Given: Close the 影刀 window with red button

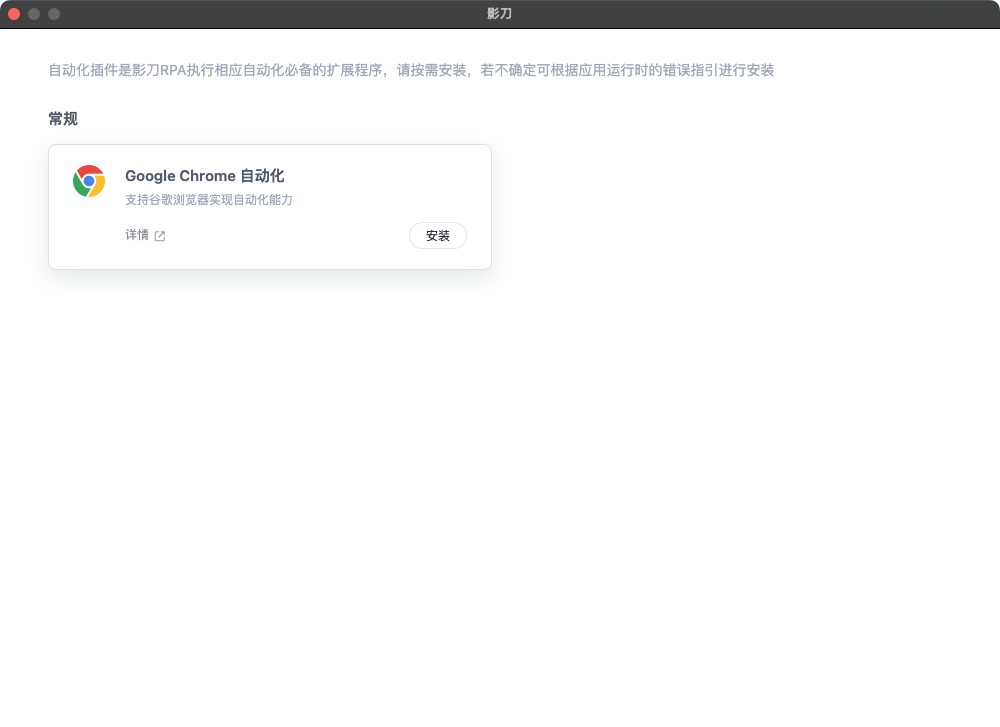Looking at the screenshot, I should tap(14, 14).
